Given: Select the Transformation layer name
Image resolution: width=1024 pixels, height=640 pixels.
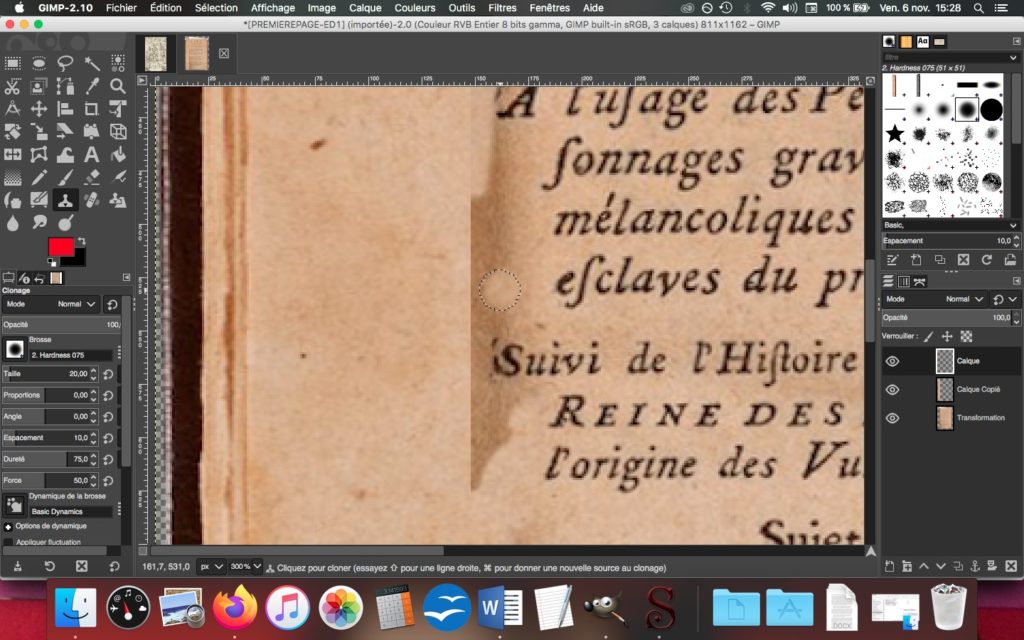Looking at the screenshot, I should [x=980, y=418].
